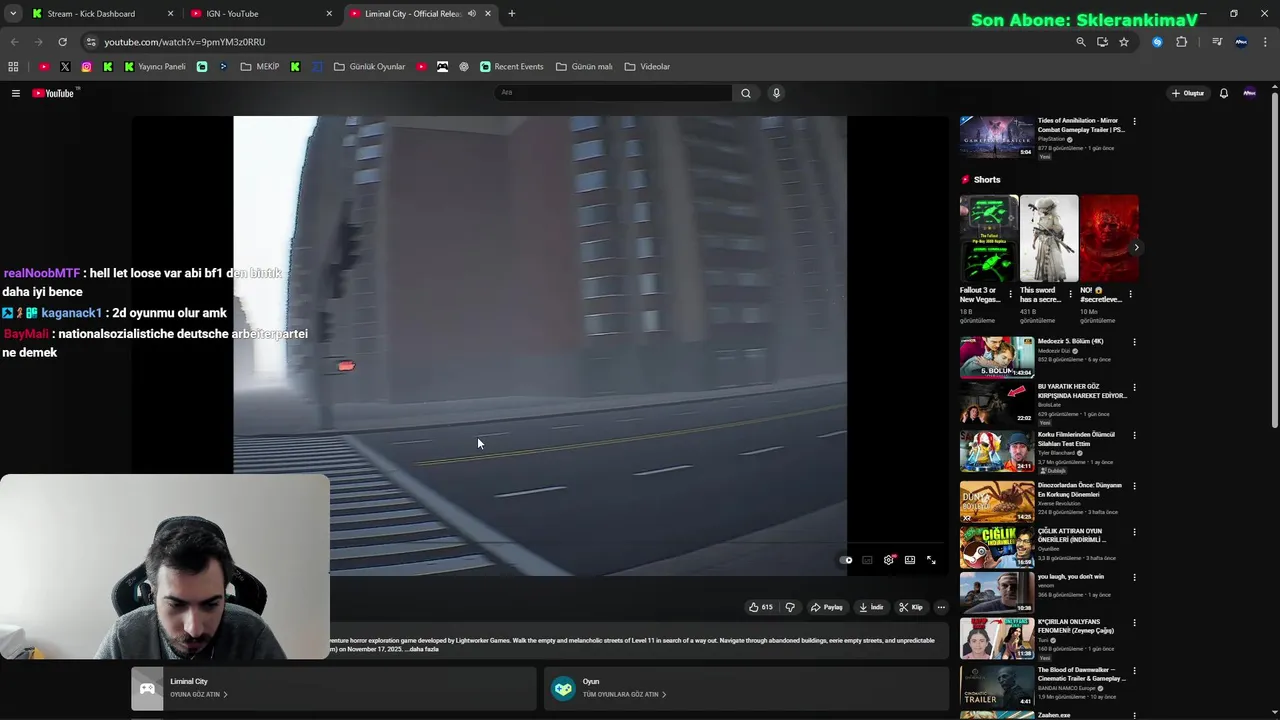Go back in Chrome navigation

coord(14,42)
